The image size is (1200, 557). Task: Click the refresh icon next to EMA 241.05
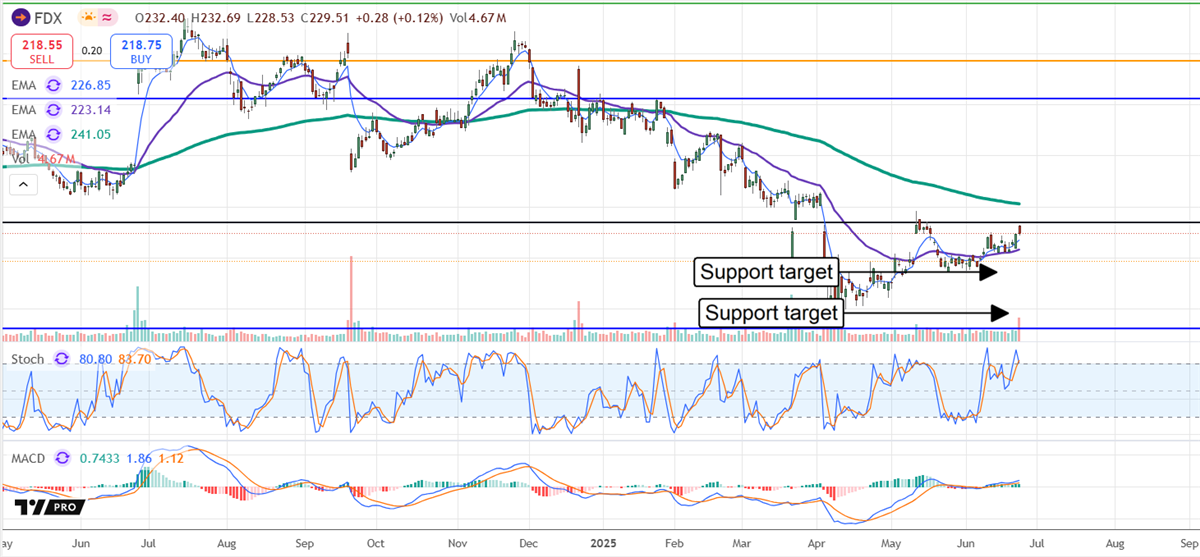(54, 134)
